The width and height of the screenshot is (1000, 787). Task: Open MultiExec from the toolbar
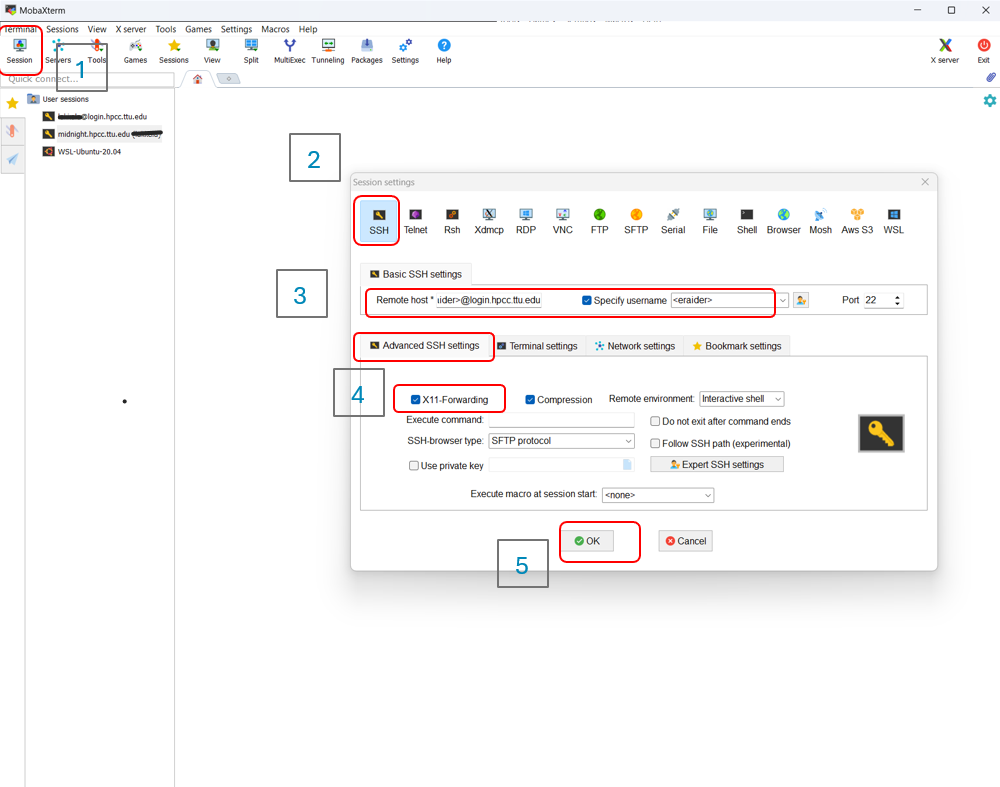point(290,51)
